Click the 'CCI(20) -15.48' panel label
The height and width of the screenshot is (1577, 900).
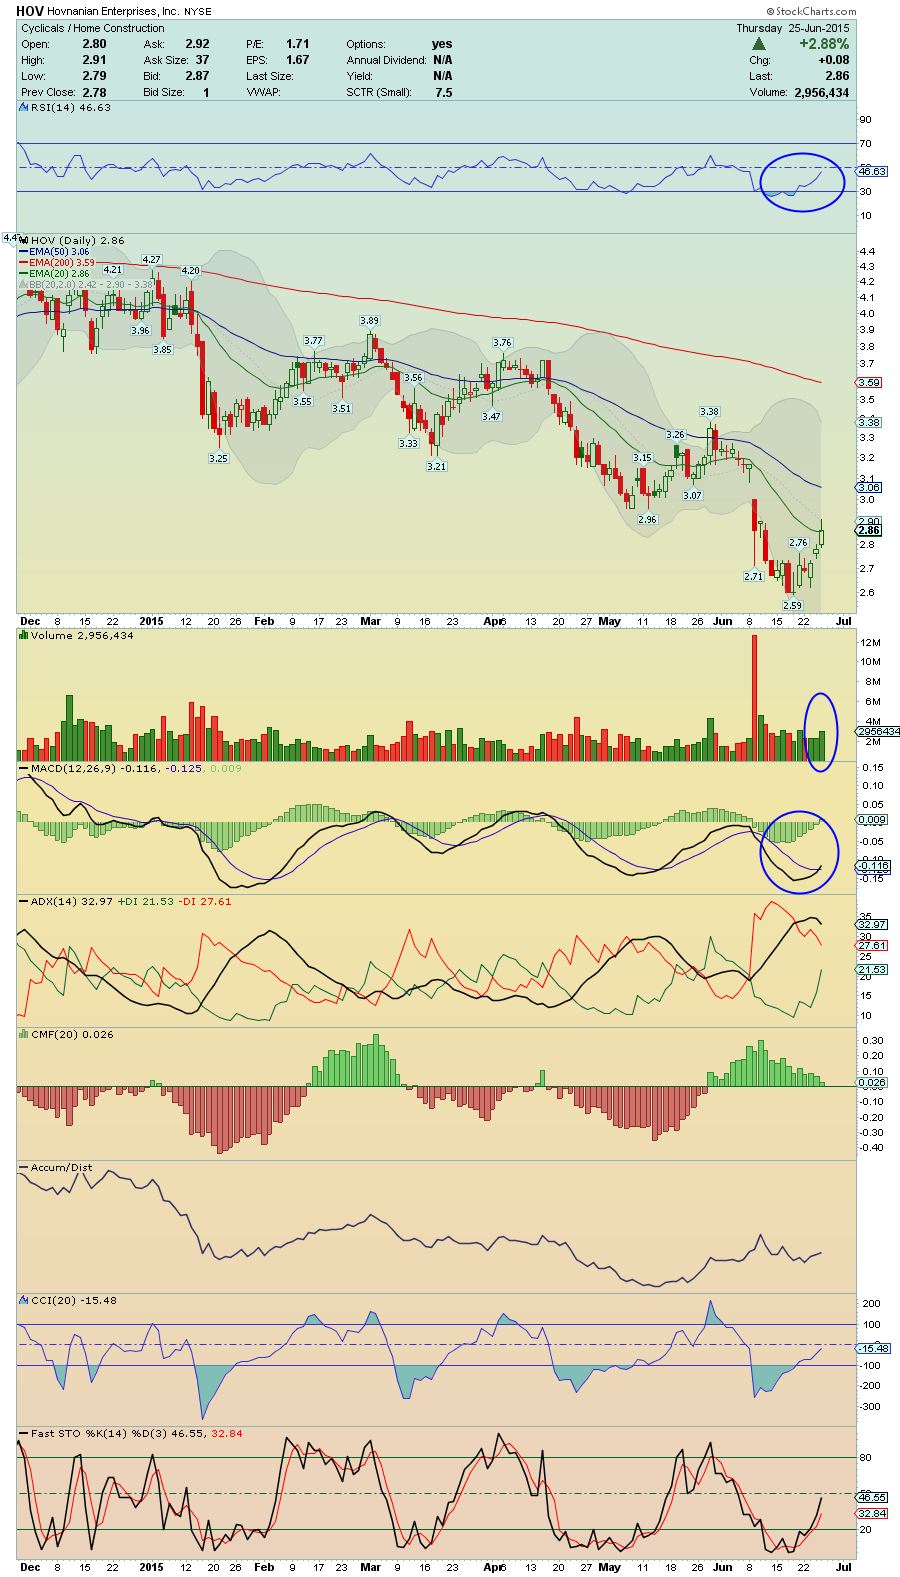click(74, 1300)
